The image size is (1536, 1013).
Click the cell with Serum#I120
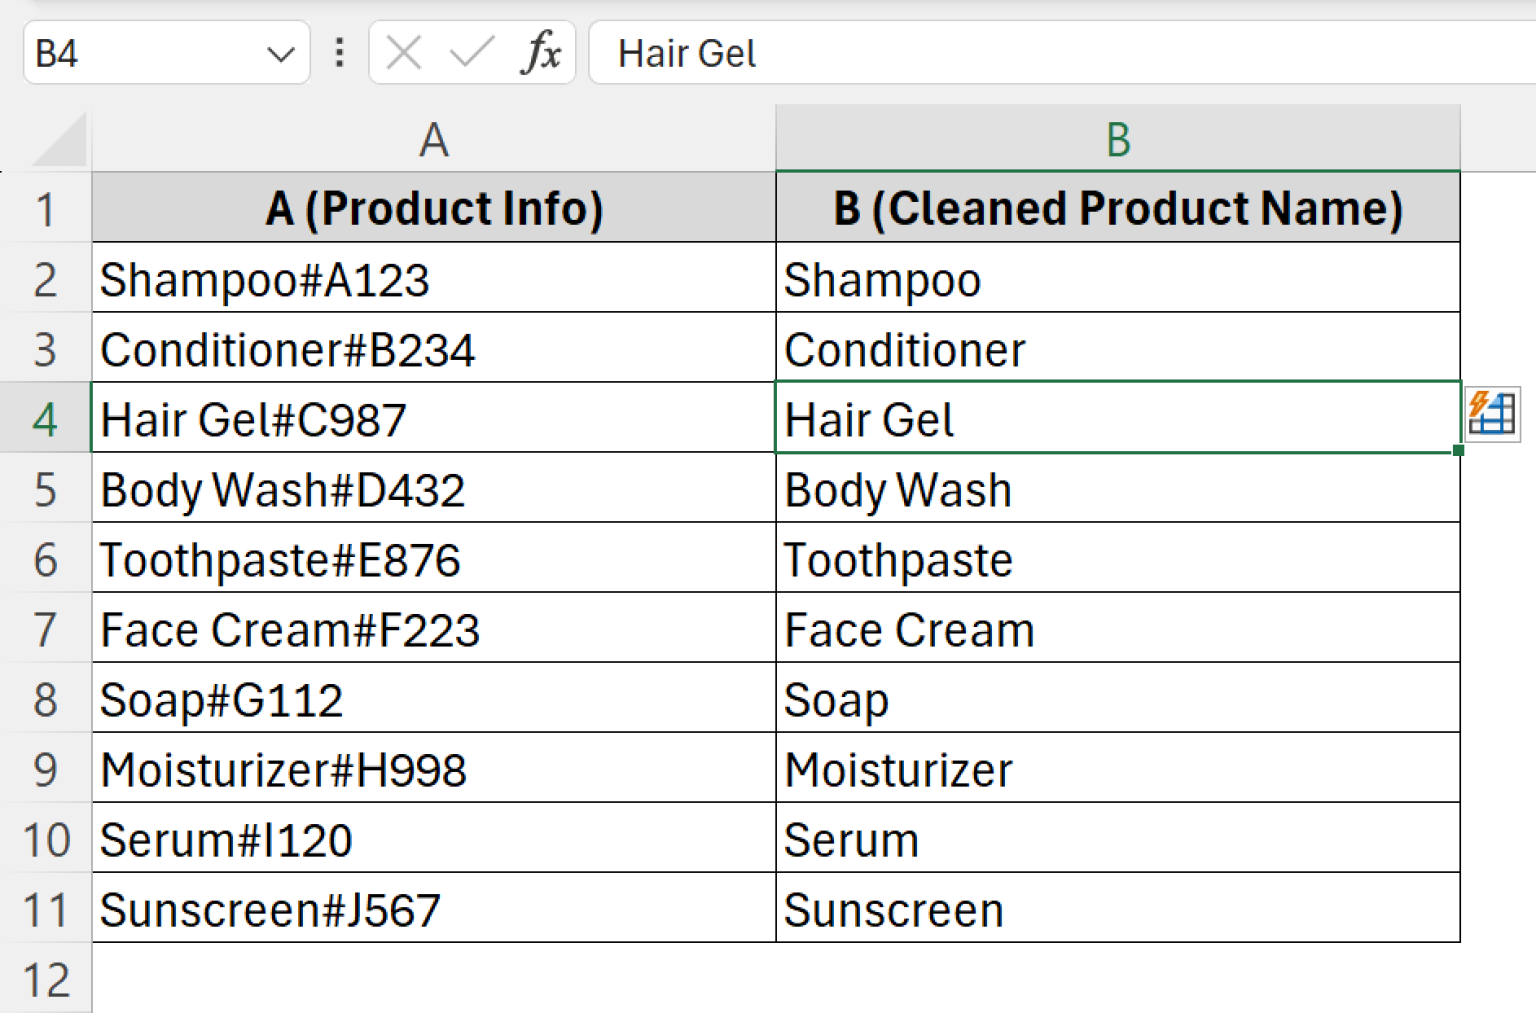[300, 838]
